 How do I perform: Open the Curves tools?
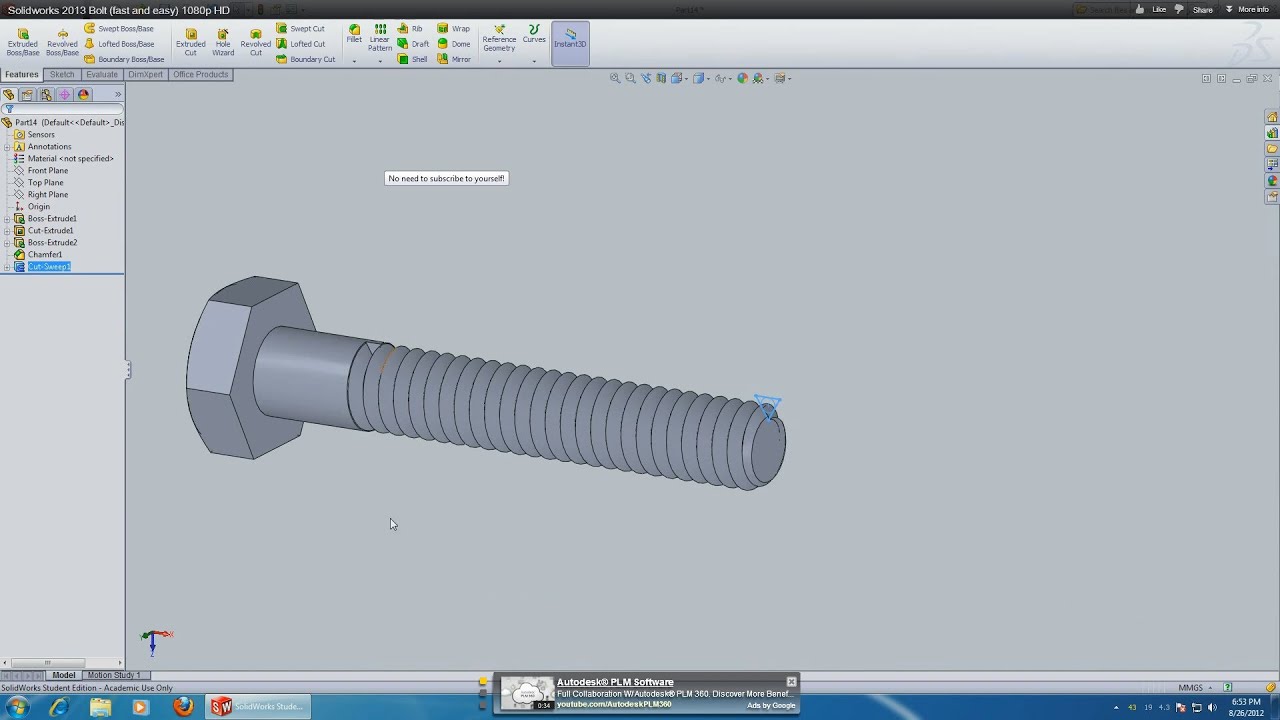tap(534, 34)
